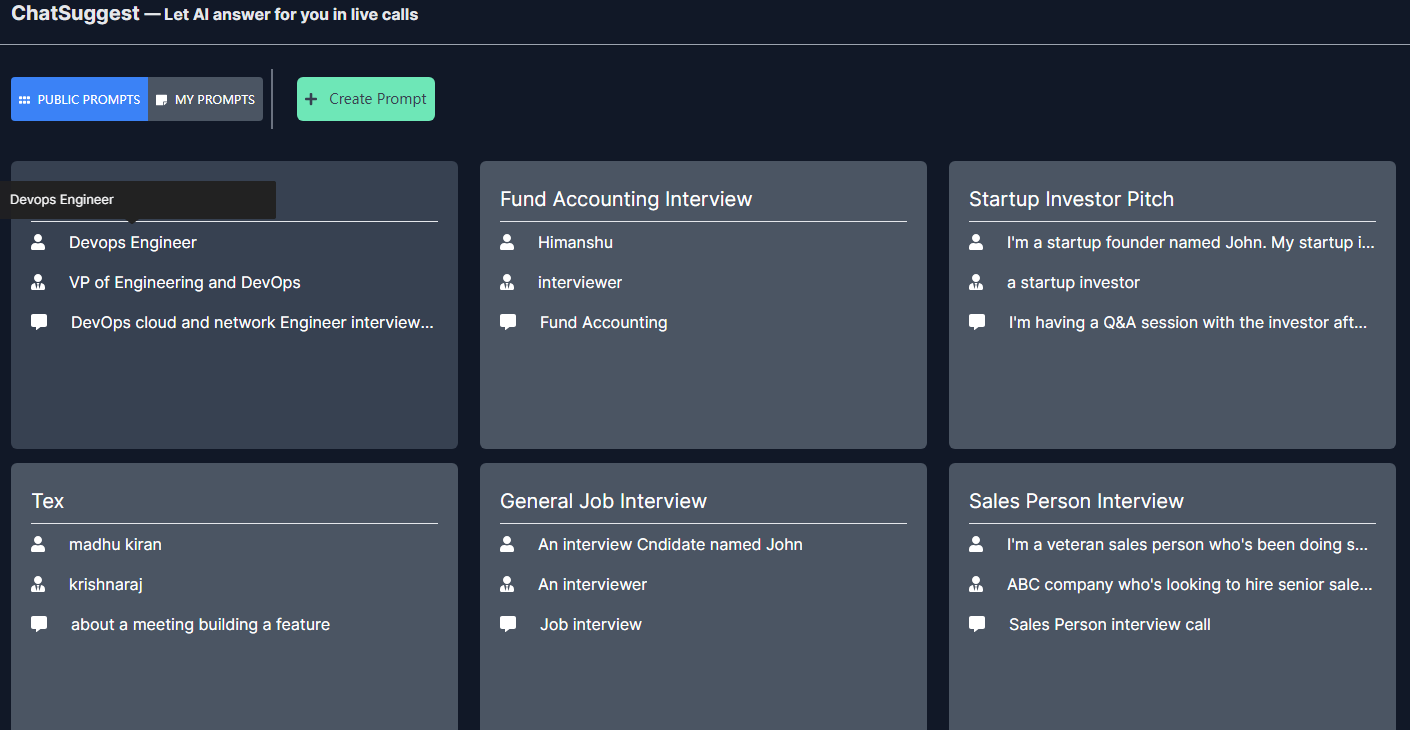Screen dimensions: 1410x730
Task: Click person icon beside Devops Engineer
Action: tap(39, 242)
